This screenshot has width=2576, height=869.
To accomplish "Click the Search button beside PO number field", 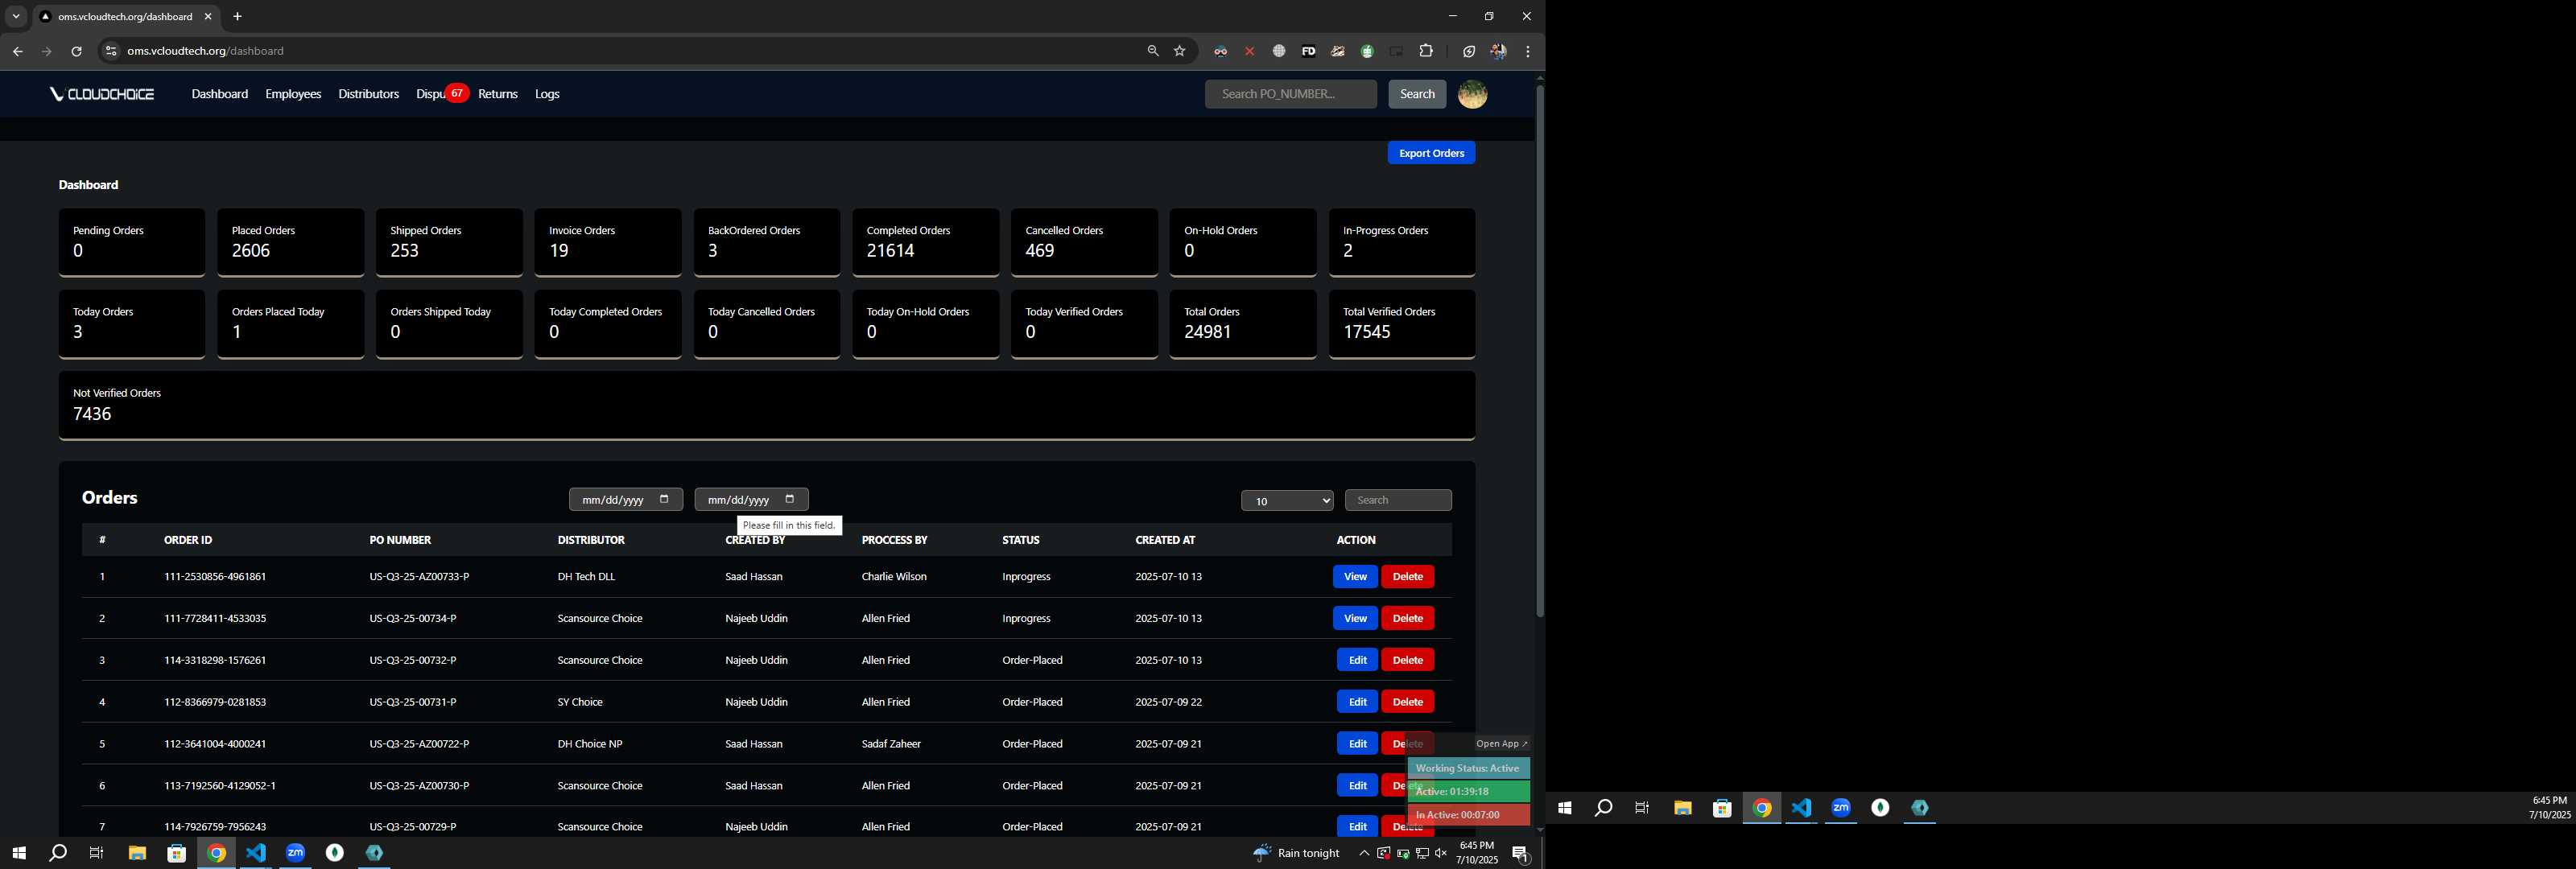I will point(1417,94).
